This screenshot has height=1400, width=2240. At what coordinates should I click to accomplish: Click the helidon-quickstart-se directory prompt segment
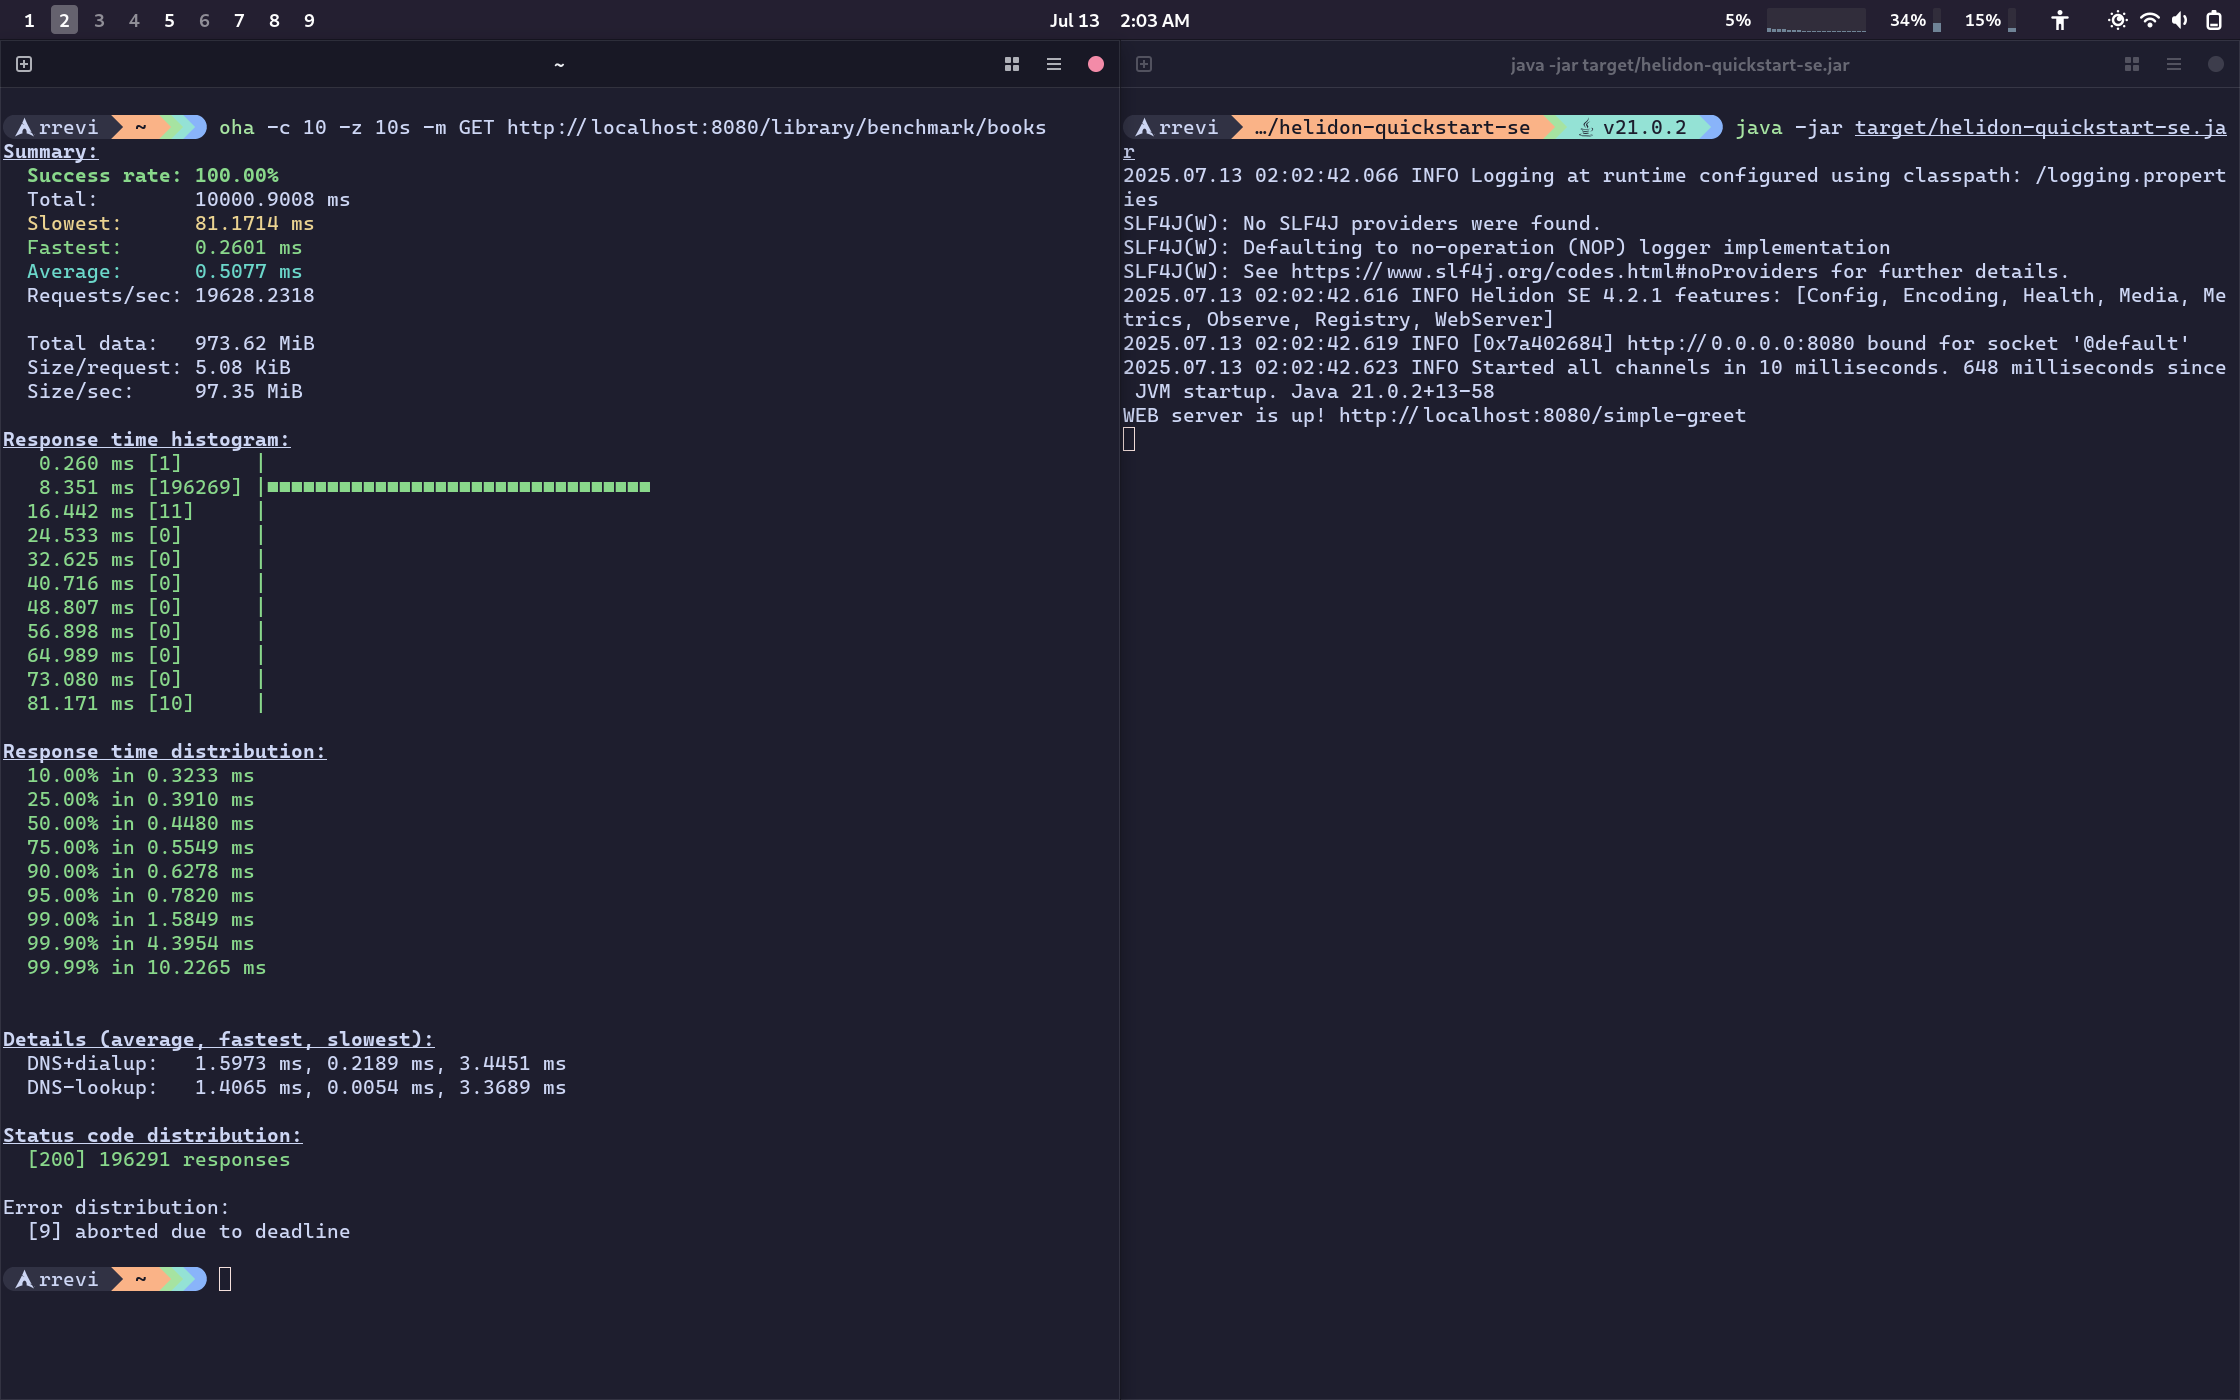pyautogui.click(x=1392, y=128)
